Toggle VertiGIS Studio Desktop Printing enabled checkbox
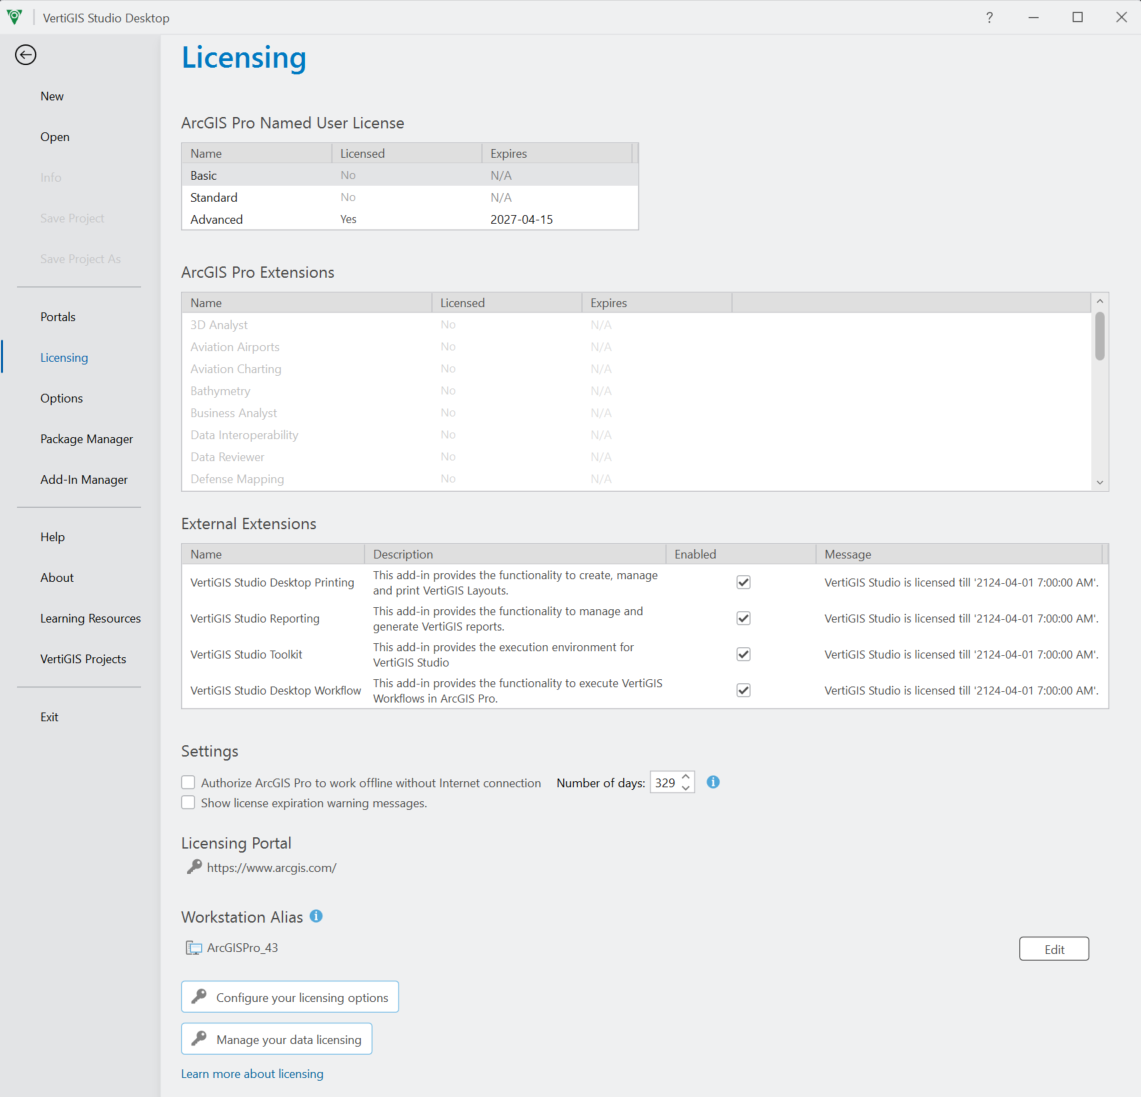This screenshot has height=1097, width=1141. (x=743, y=582)
